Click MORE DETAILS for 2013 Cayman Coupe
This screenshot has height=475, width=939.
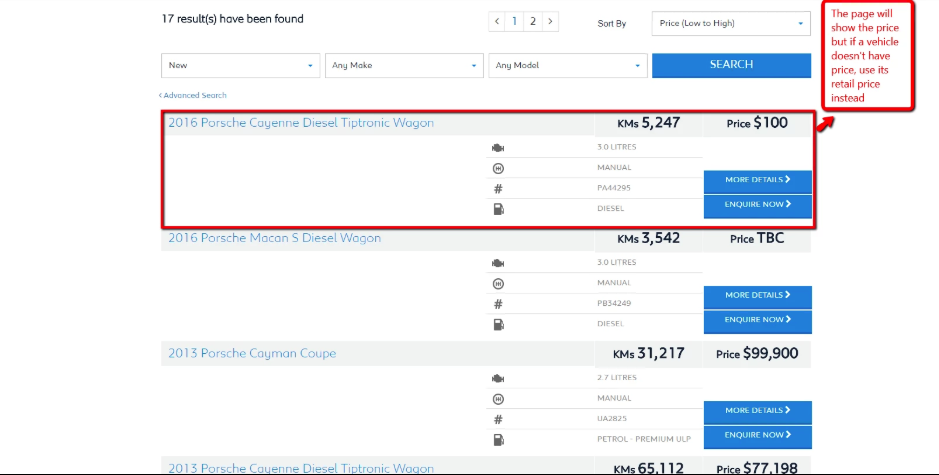click(x=758, y=413)
